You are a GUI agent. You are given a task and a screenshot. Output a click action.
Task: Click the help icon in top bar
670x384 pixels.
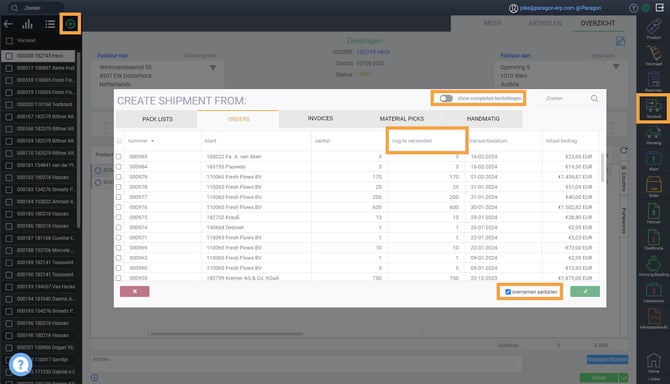pos(633,8)
